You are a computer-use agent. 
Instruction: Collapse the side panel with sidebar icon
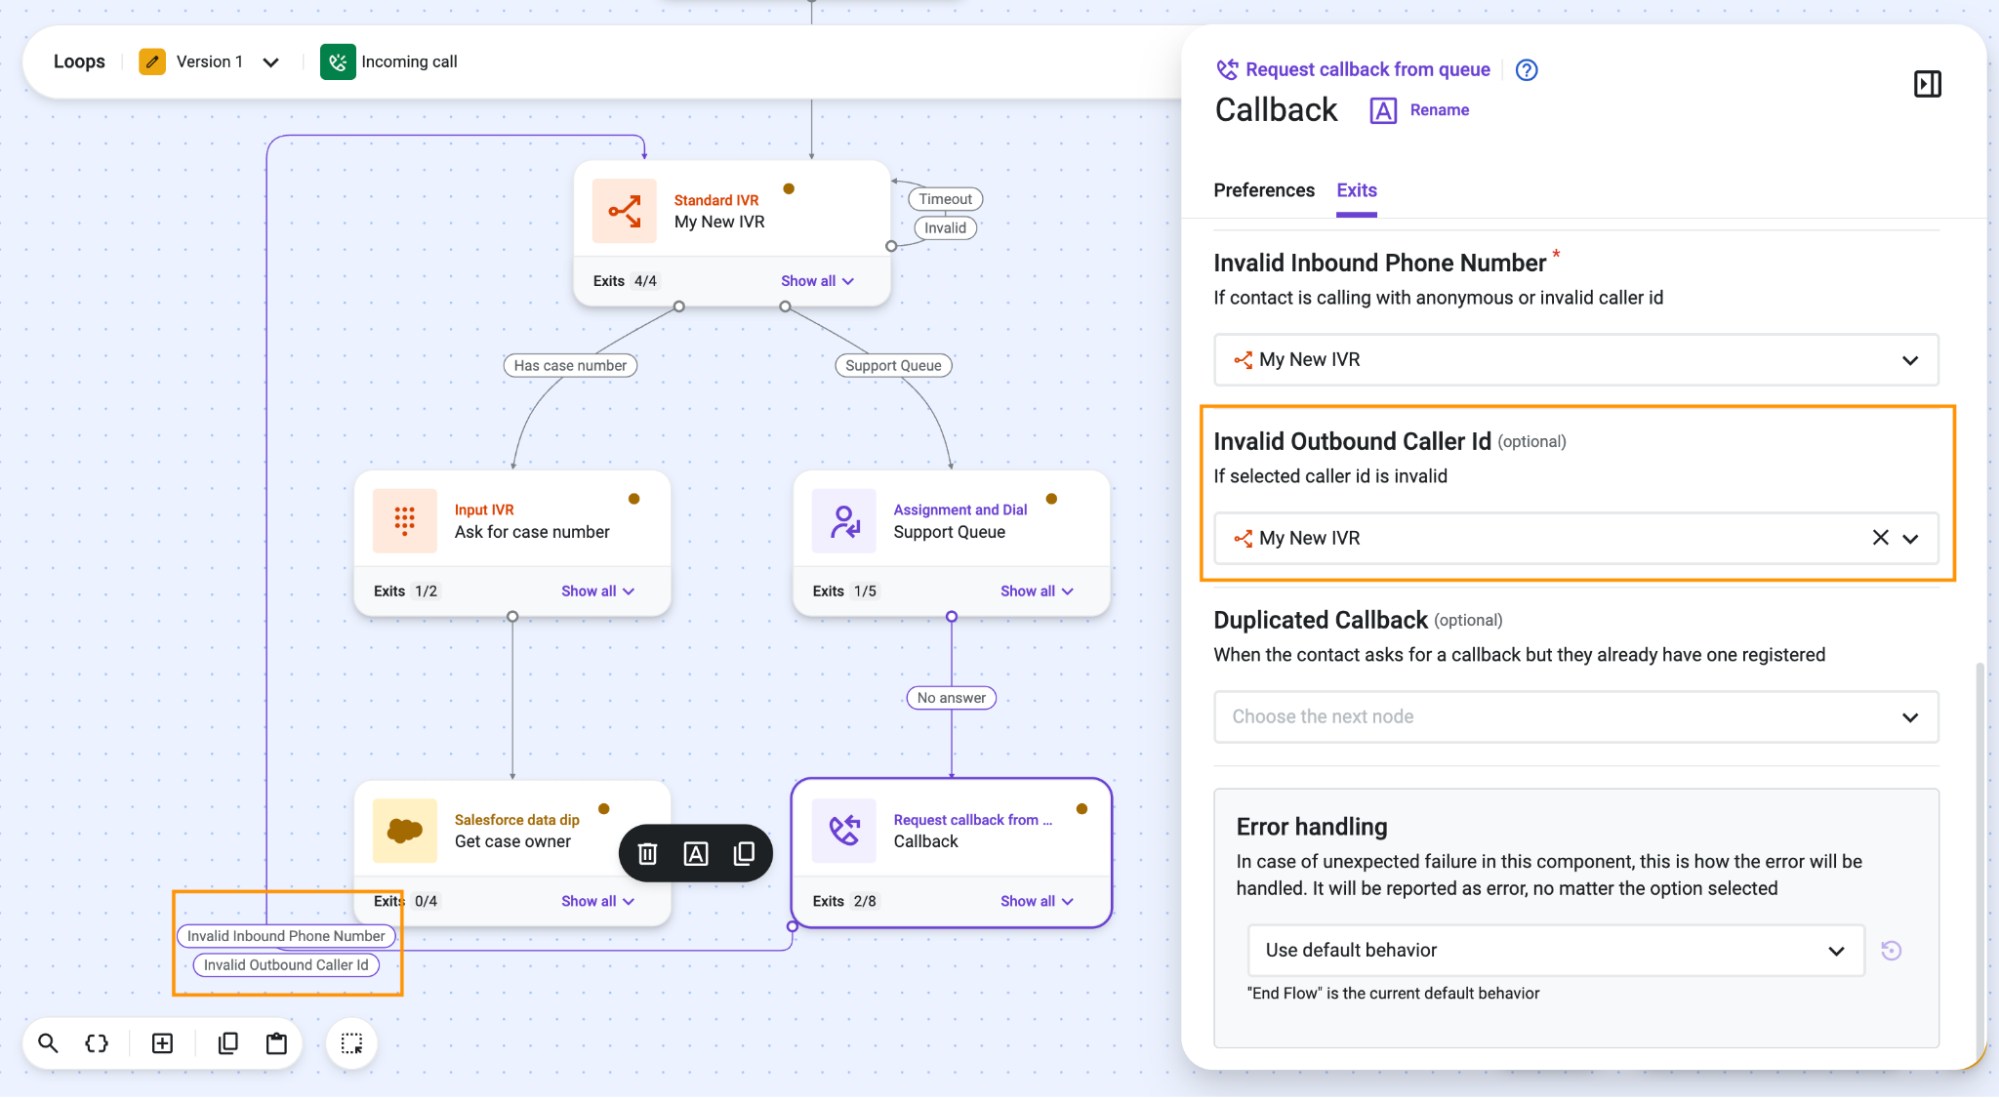[x=1927, y=84]
